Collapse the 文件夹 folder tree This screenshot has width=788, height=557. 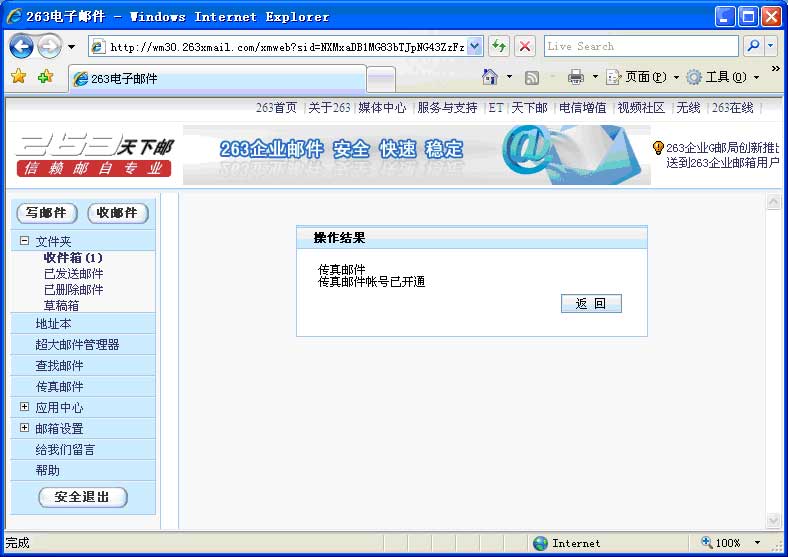(24, 241)
